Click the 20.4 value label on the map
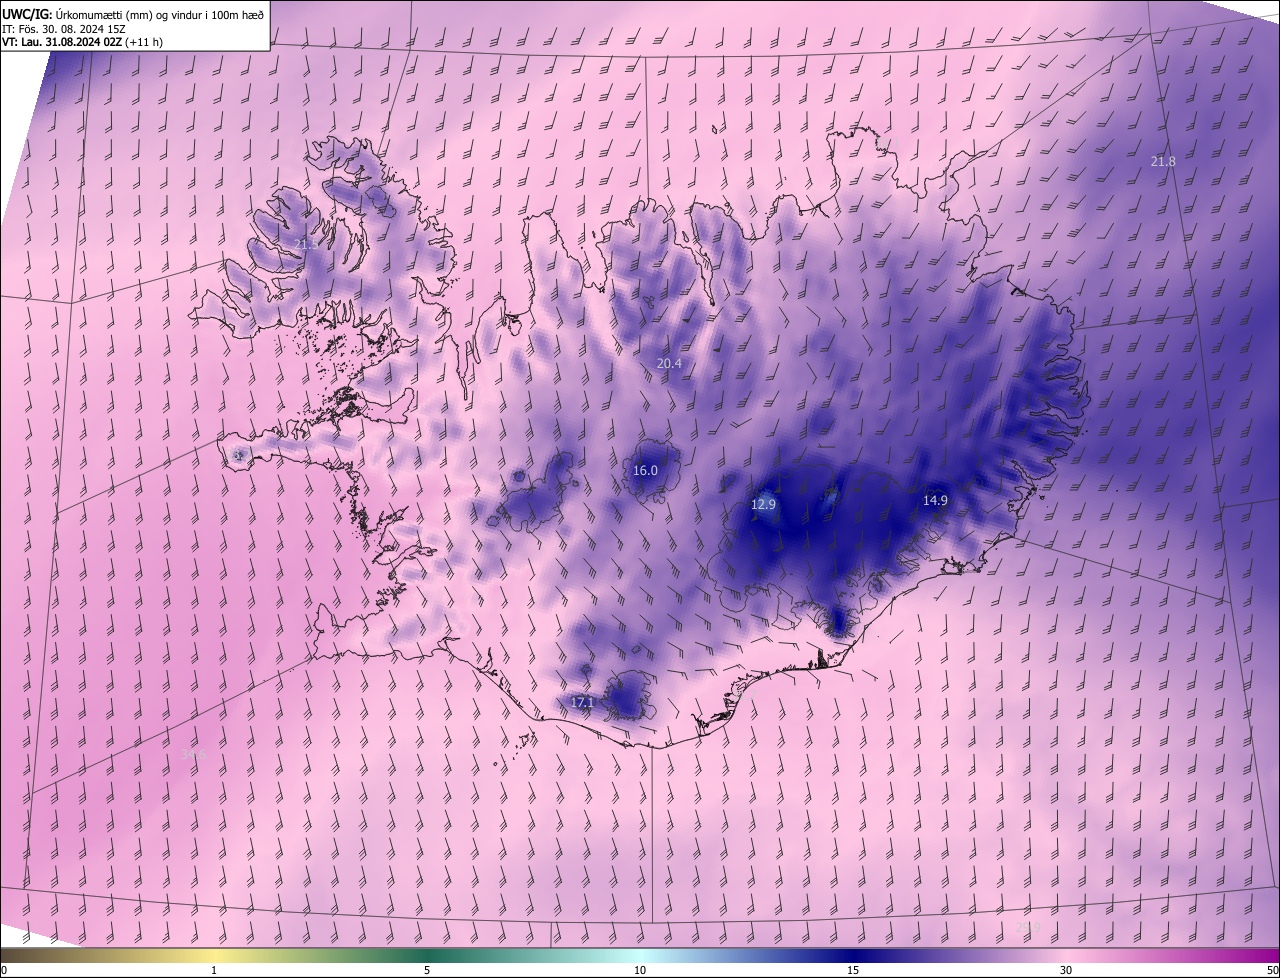The image size is (1280, 978). [x=669, y=364]
